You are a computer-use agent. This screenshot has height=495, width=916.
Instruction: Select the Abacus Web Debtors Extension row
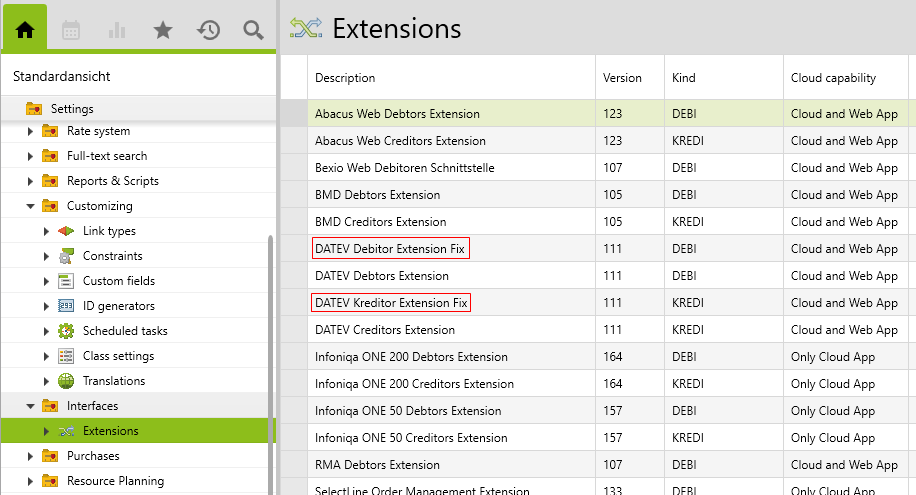[397, 114]
